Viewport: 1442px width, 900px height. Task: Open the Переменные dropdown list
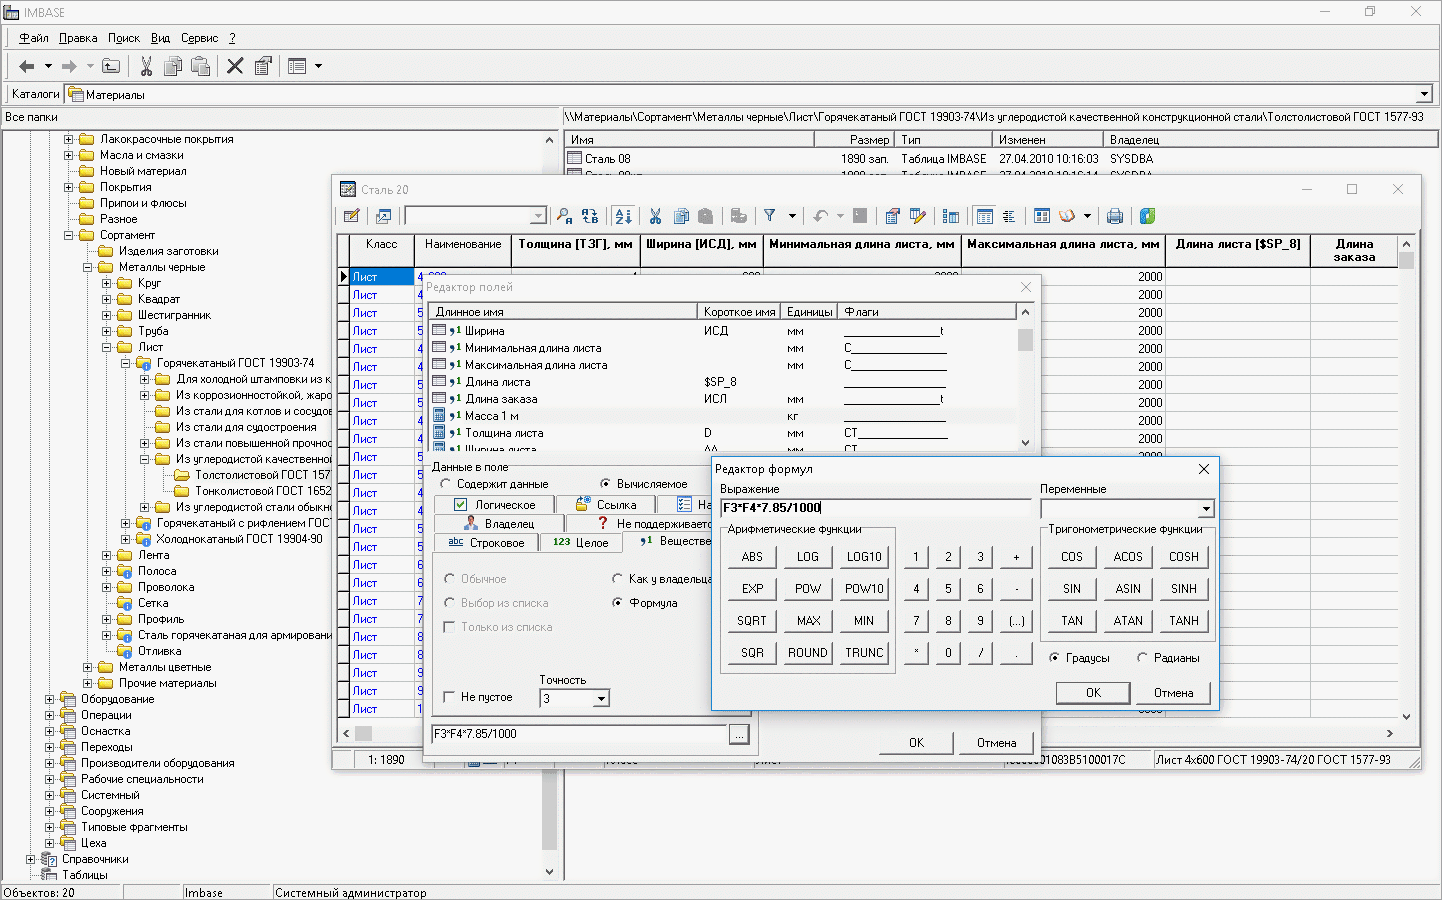[1206, 509]
